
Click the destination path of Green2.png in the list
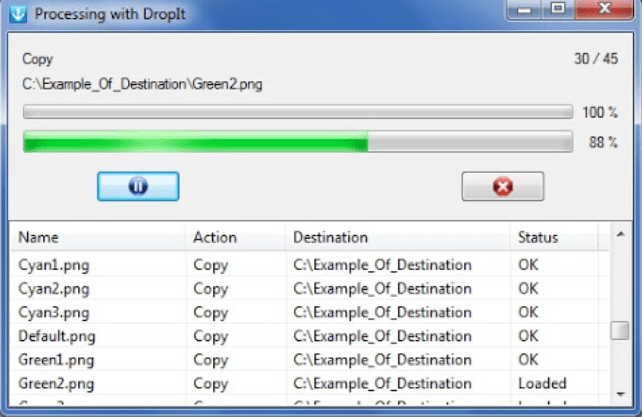coord(382,384)
